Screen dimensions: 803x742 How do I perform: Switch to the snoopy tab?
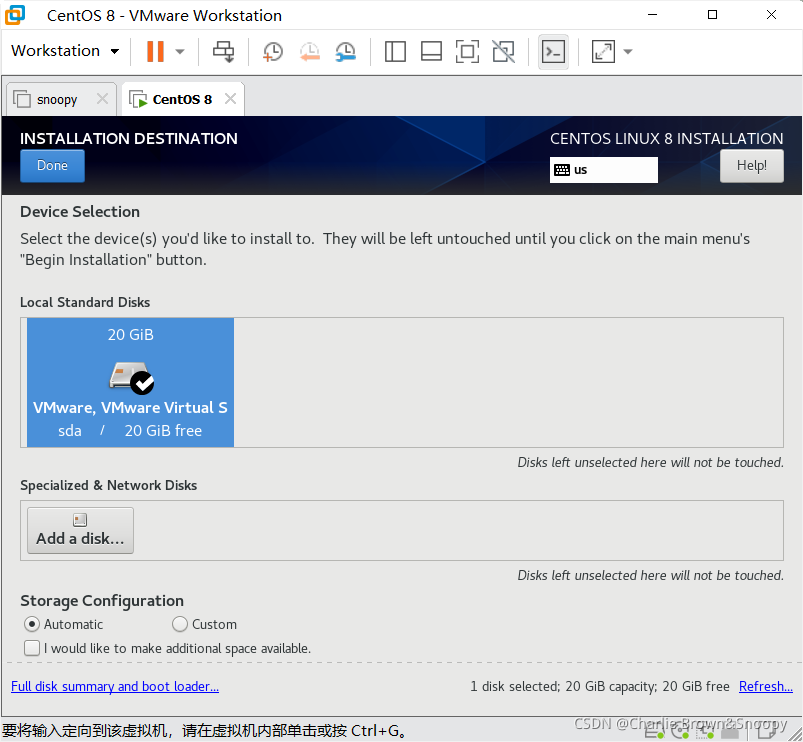56,99
